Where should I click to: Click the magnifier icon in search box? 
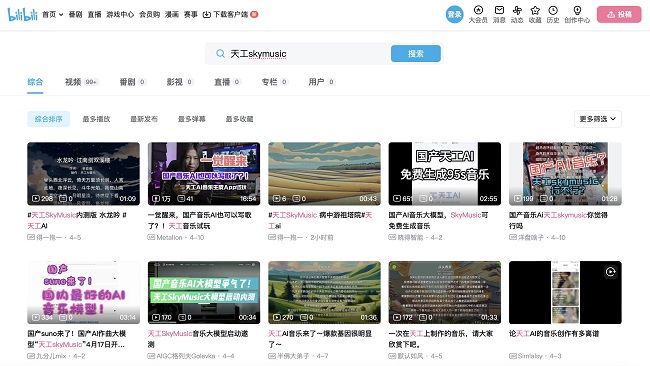pyautogui.click(x=221, y=53)
